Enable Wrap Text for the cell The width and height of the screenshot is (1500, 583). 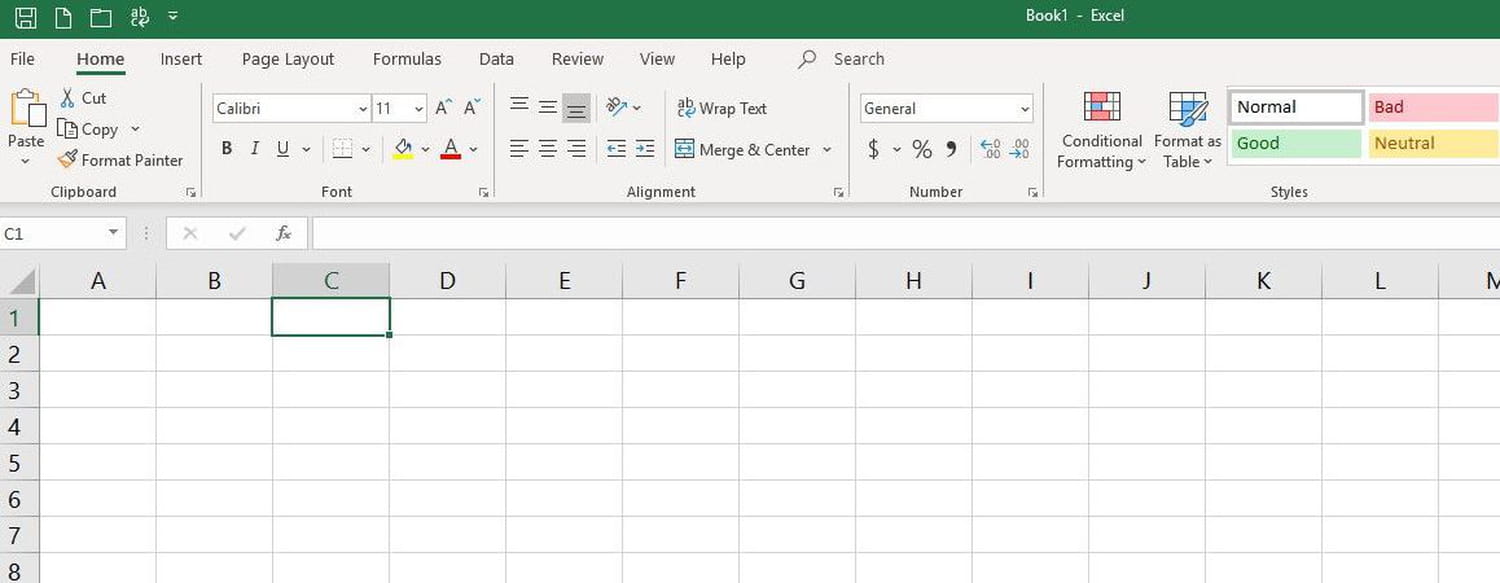[722, 108]
